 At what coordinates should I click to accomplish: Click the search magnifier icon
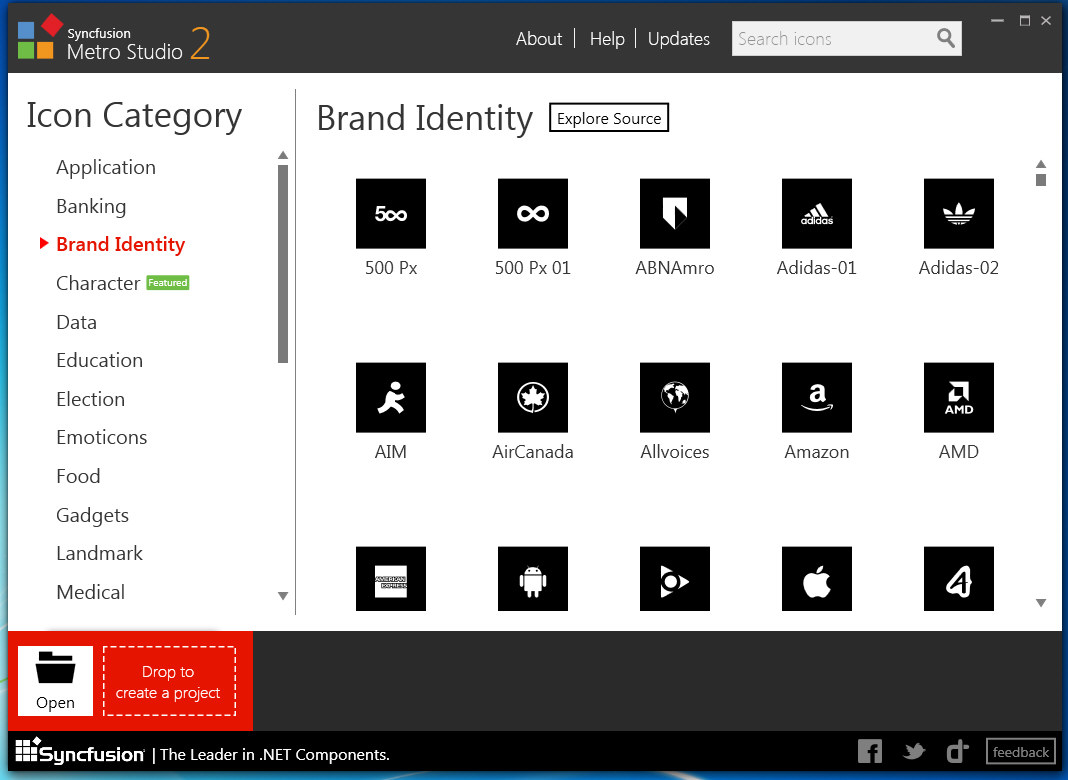point(945,38)
